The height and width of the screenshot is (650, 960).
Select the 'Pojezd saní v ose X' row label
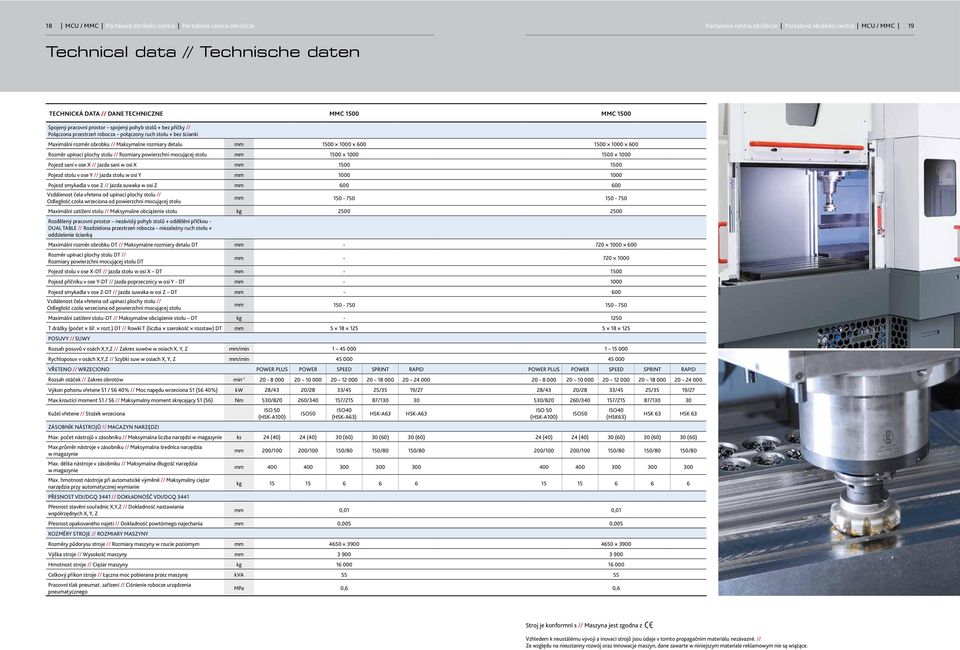click(92, 165)
